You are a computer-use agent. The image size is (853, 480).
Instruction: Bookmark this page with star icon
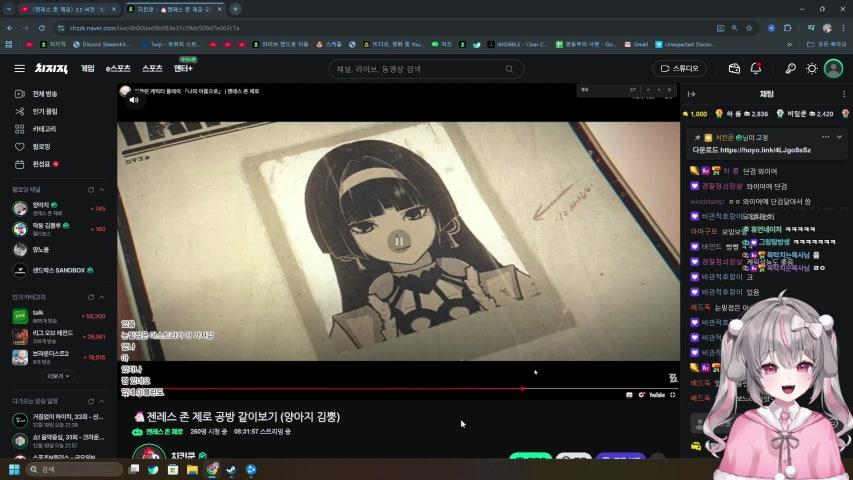point(749,28)
